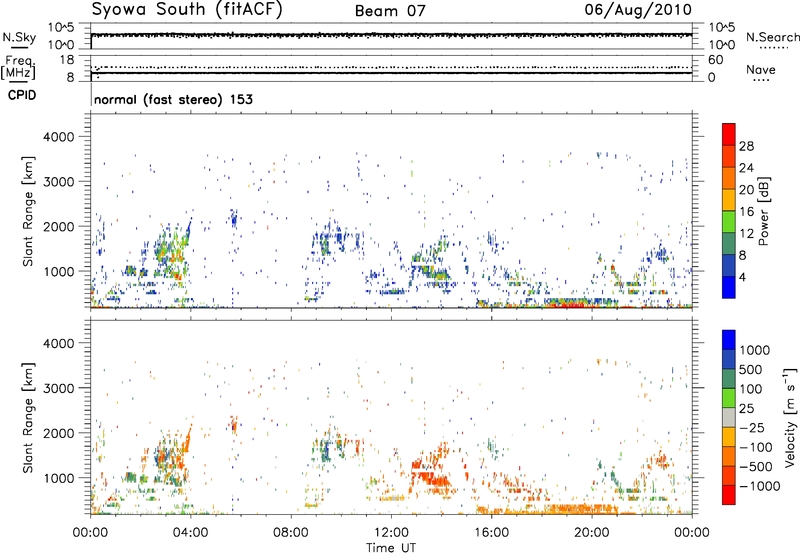Image resolution: width=800 pixels, height=554 pixels.
Task: Click the '04:00' time axis tick label
Action: [190, 533]
